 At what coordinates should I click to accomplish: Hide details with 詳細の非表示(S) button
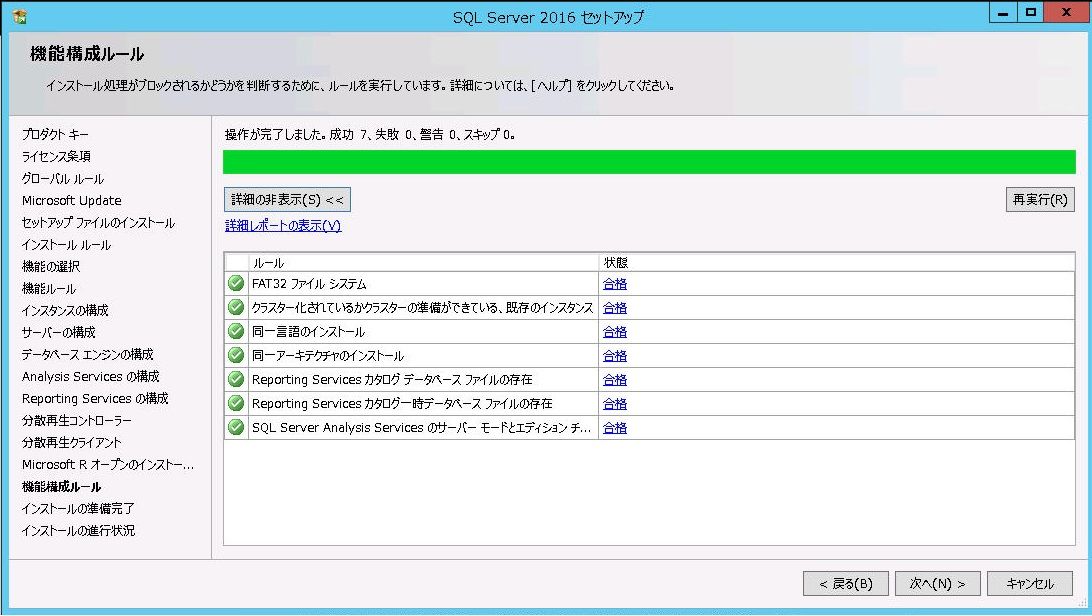[x=287, y=200]
